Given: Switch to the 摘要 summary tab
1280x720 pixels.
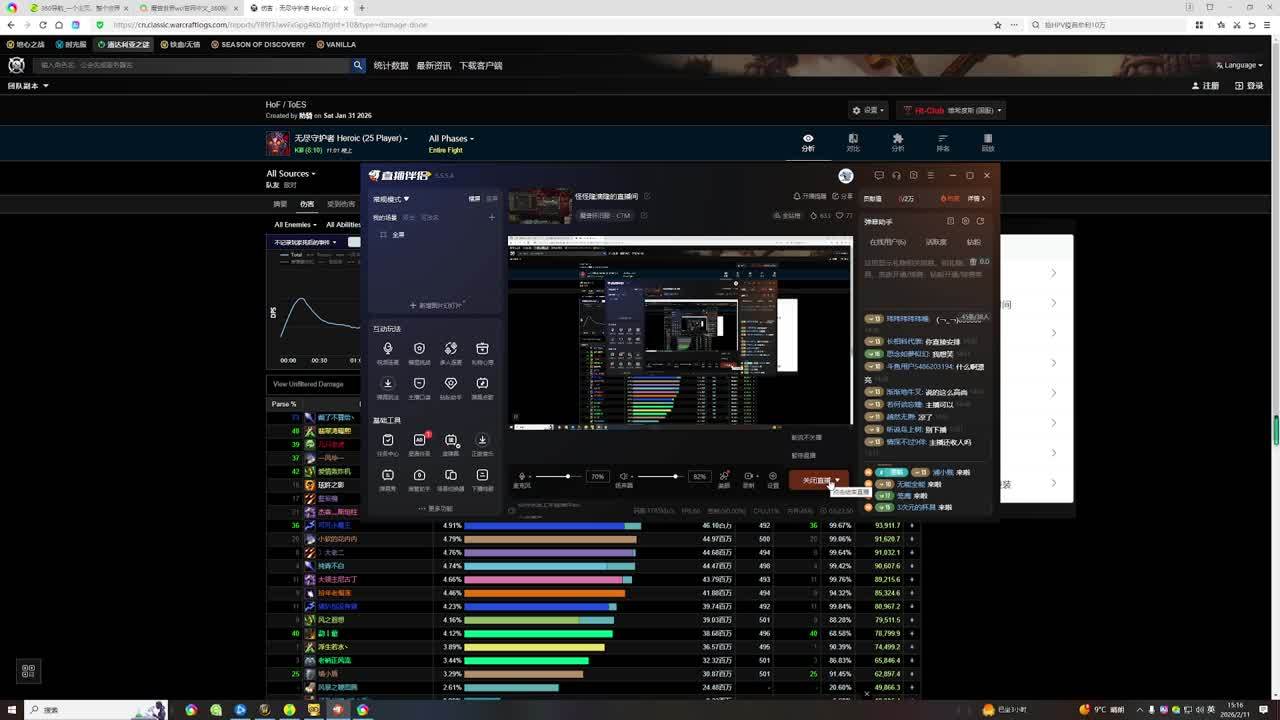Looking at the screenshot, I should (280, 204).
